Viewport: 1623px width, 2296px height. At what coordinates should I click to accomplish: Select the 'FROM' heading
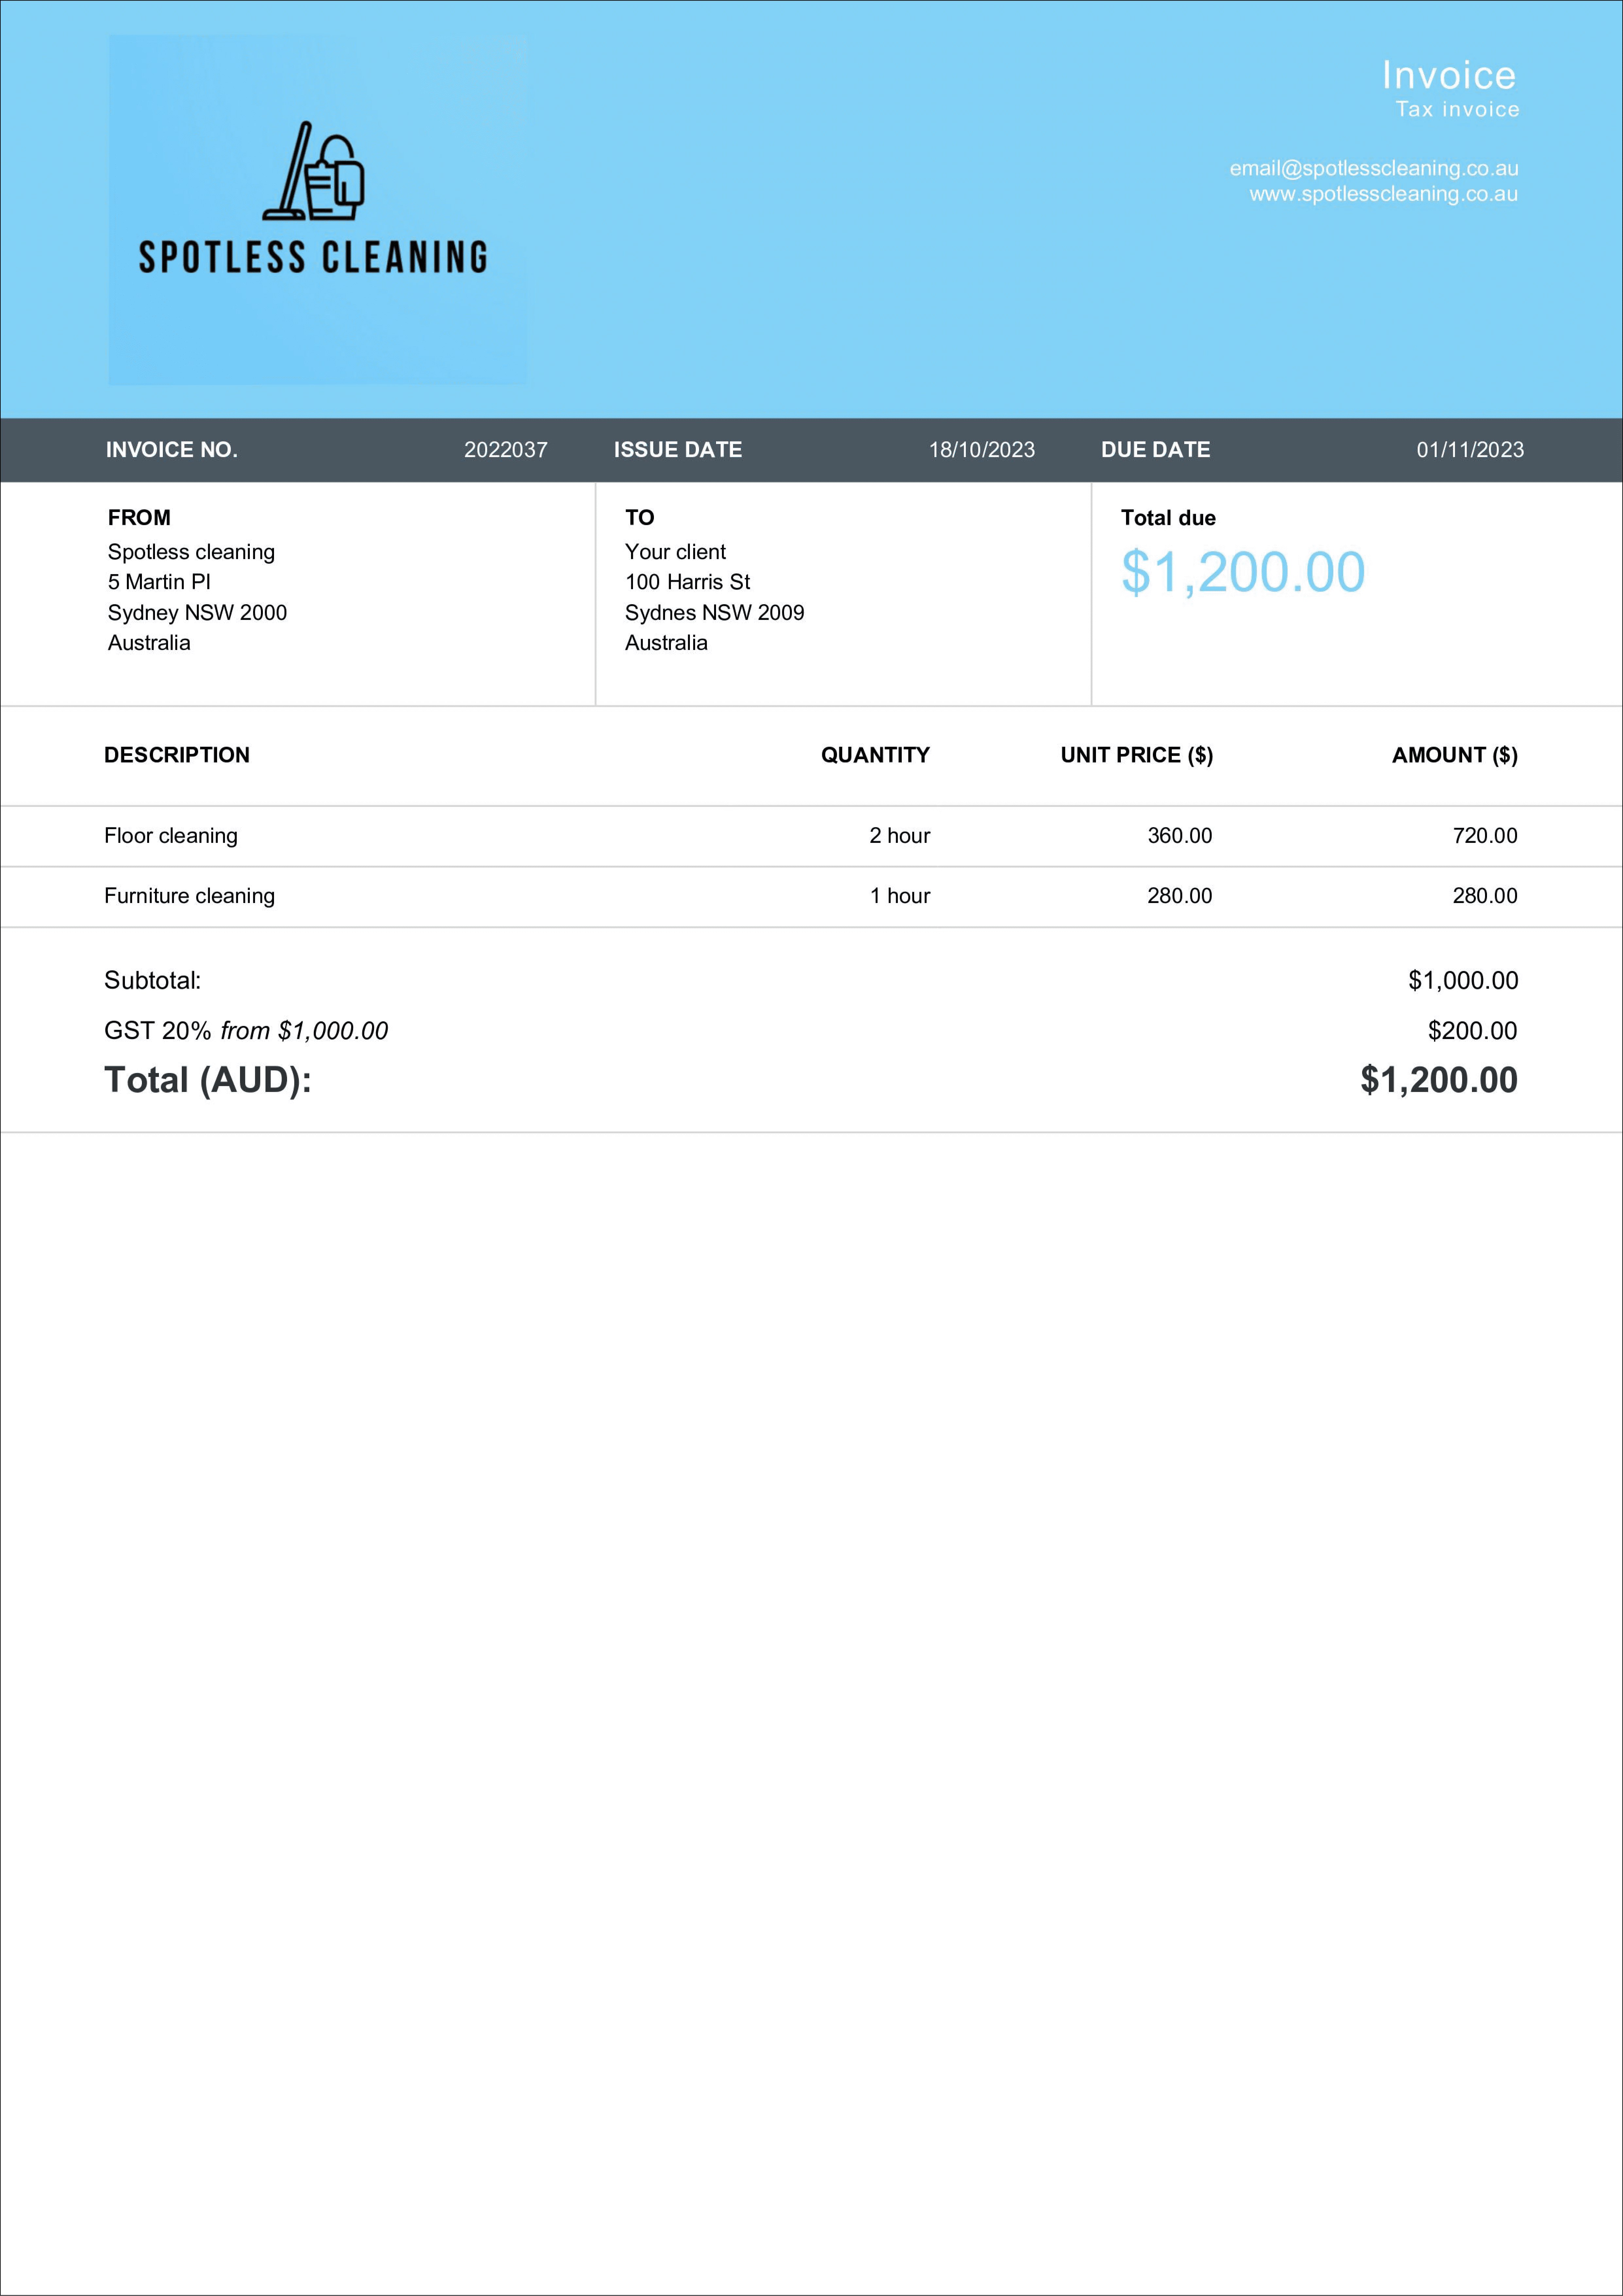139,518
